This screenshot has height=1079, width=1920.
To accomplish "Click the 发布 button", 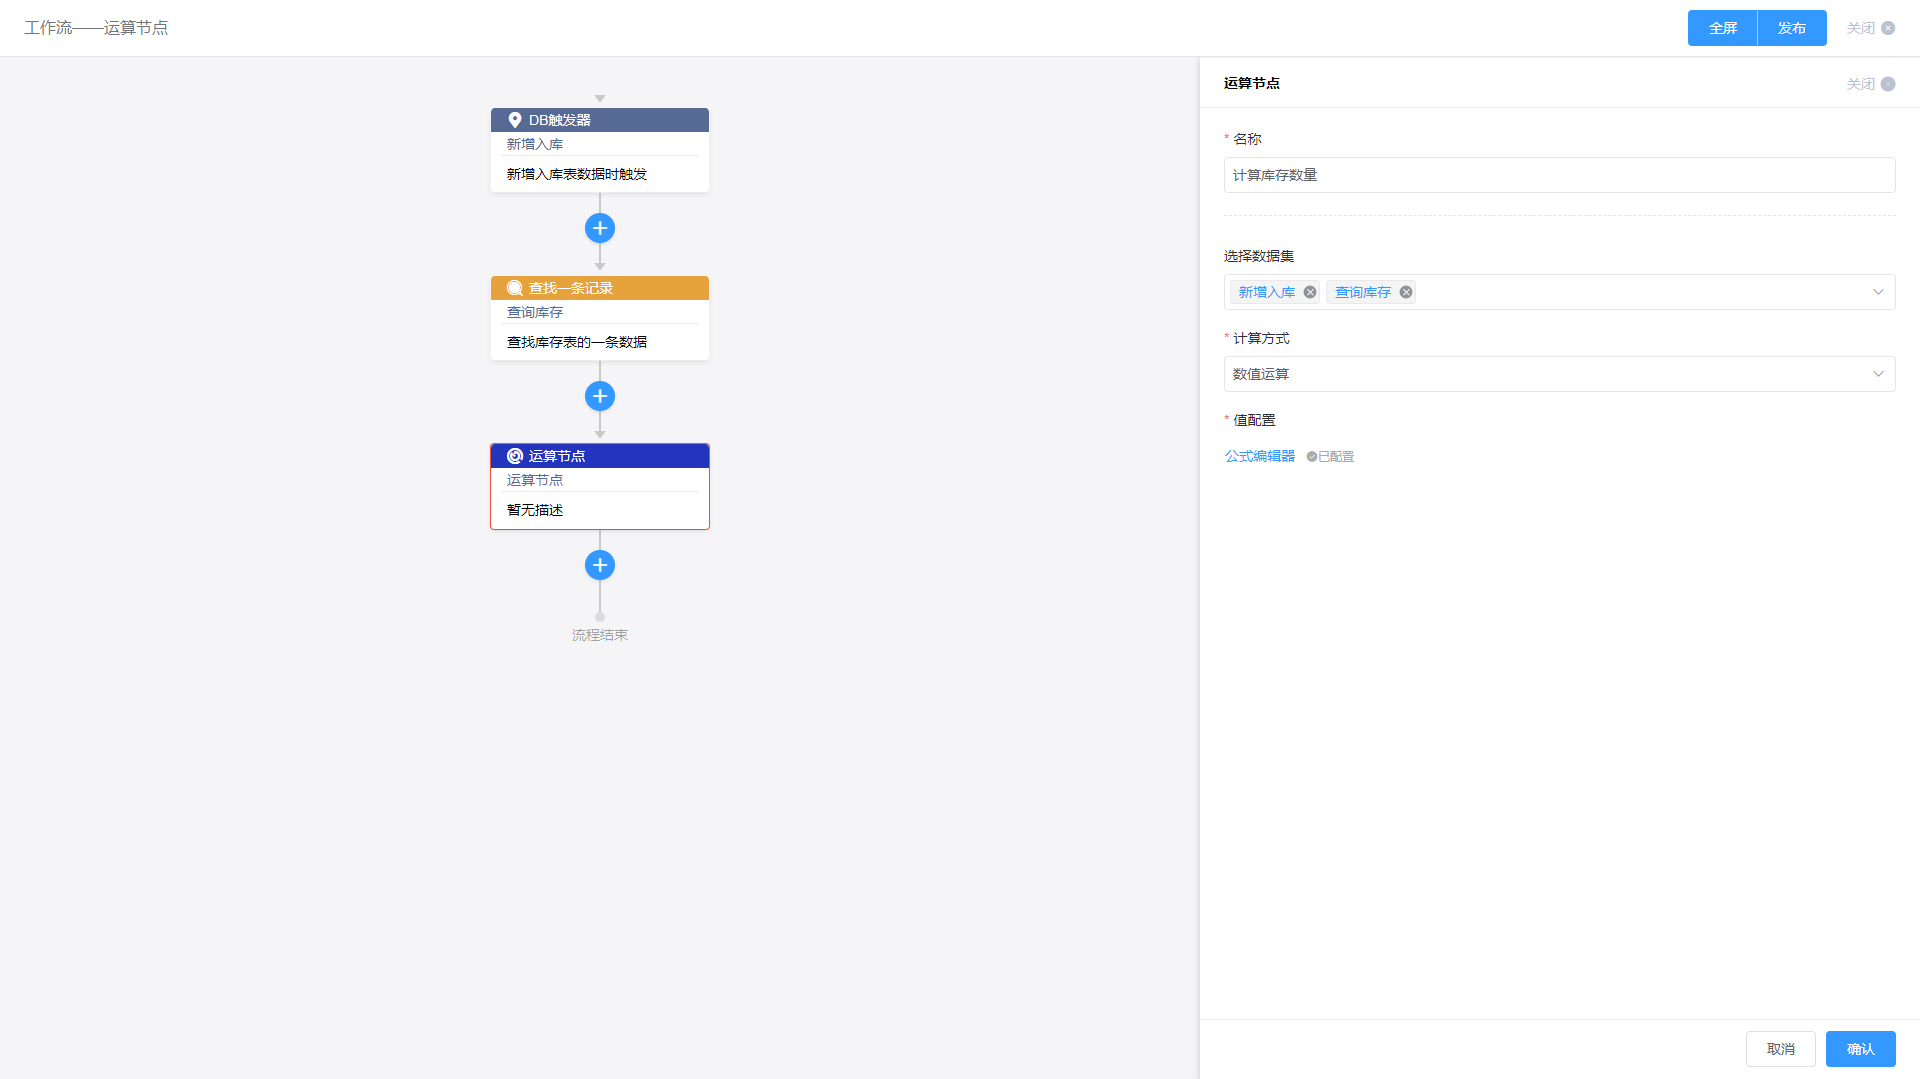I will (1792, 28).
